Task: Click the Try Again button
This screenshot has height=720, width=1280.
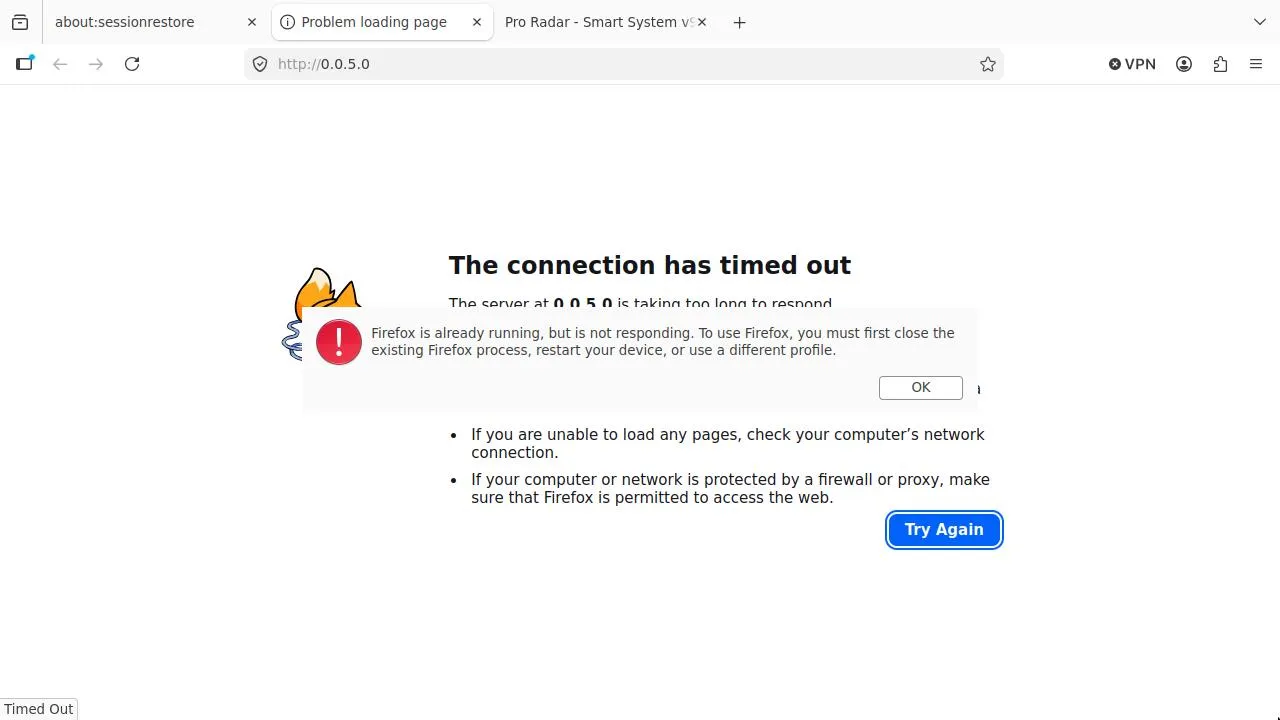Action: [944, 530]
